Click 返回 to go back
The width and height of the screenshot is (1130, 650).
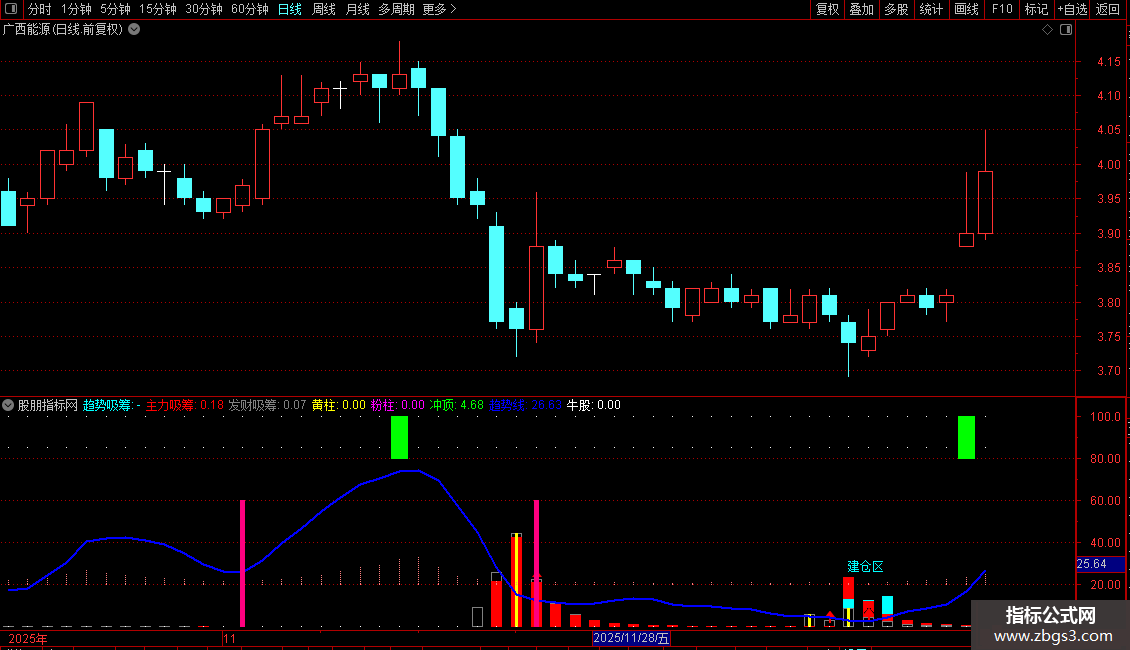point(1108,9)
